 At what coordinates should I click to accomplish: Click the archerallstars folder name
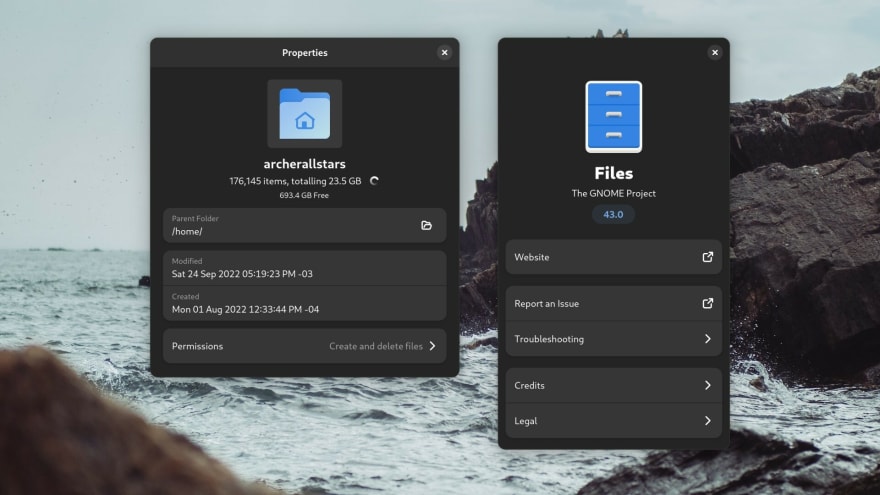coord(305,164)
